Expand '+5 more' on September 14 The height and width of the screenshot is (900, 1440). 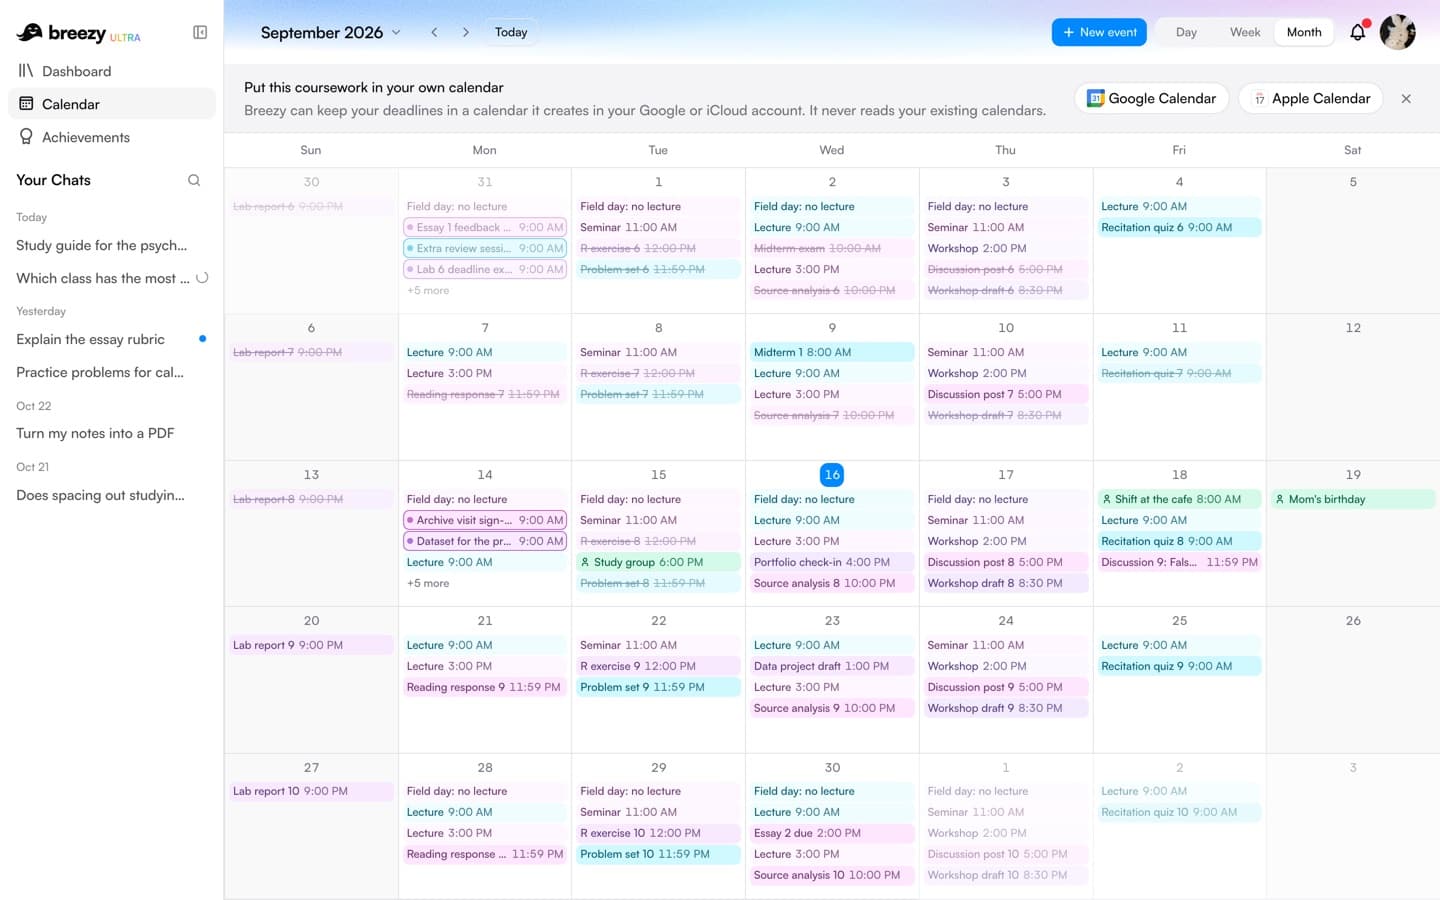pos(428,583)
